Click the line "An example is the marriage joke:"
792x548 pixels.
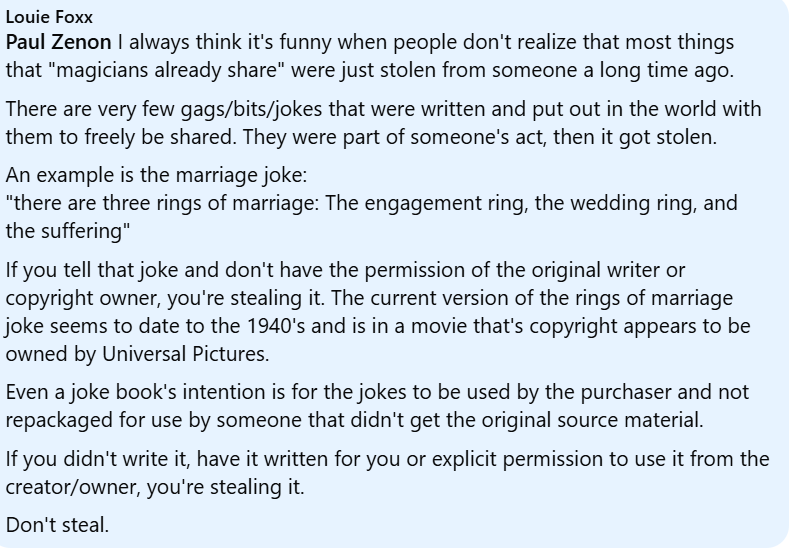[156, 175]
